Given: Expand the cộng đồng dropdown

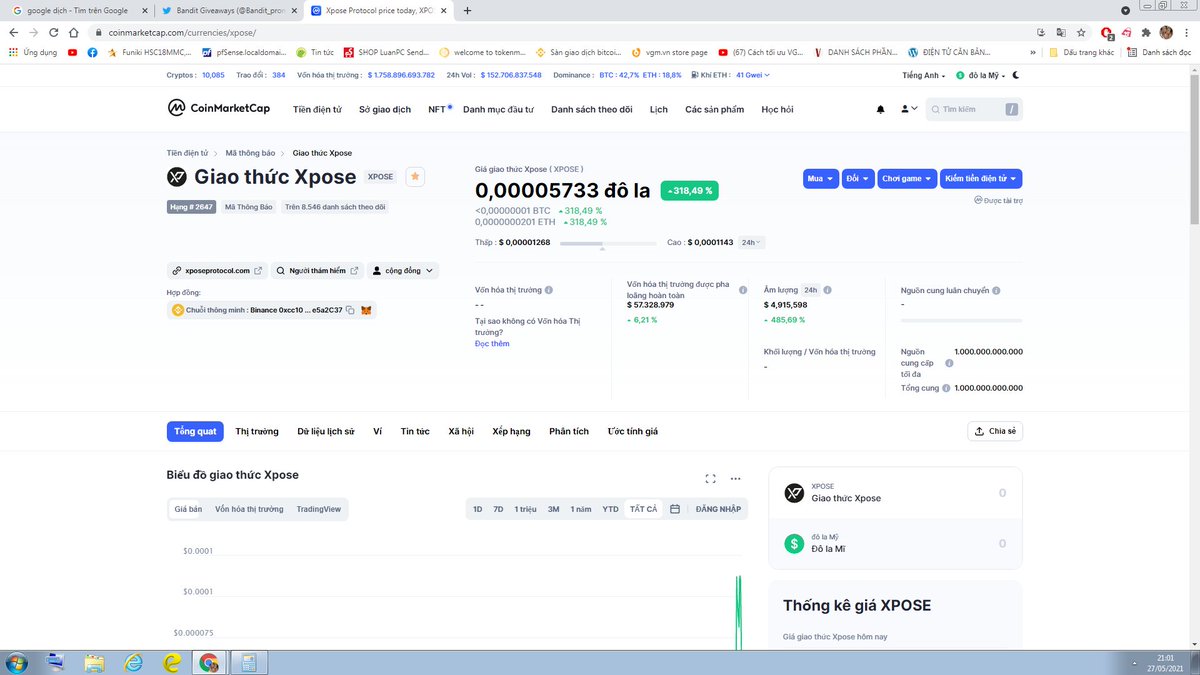Looking at the screenshot, I should click(x=403, y=270).
